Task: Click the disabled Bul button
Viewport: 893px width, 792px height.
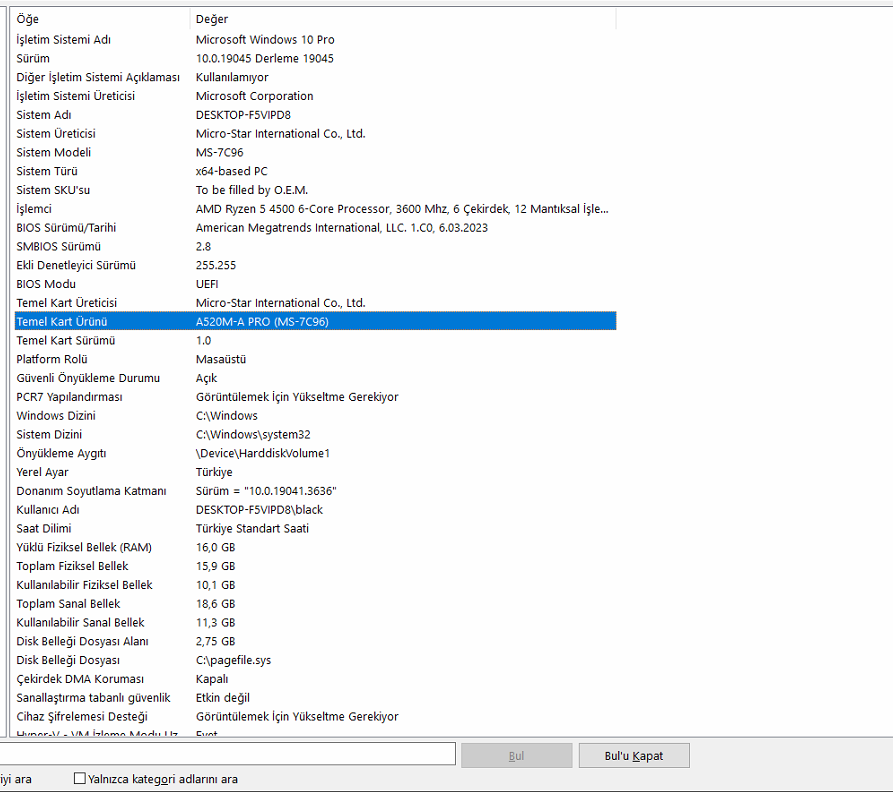Action: [x=517, y=756]
